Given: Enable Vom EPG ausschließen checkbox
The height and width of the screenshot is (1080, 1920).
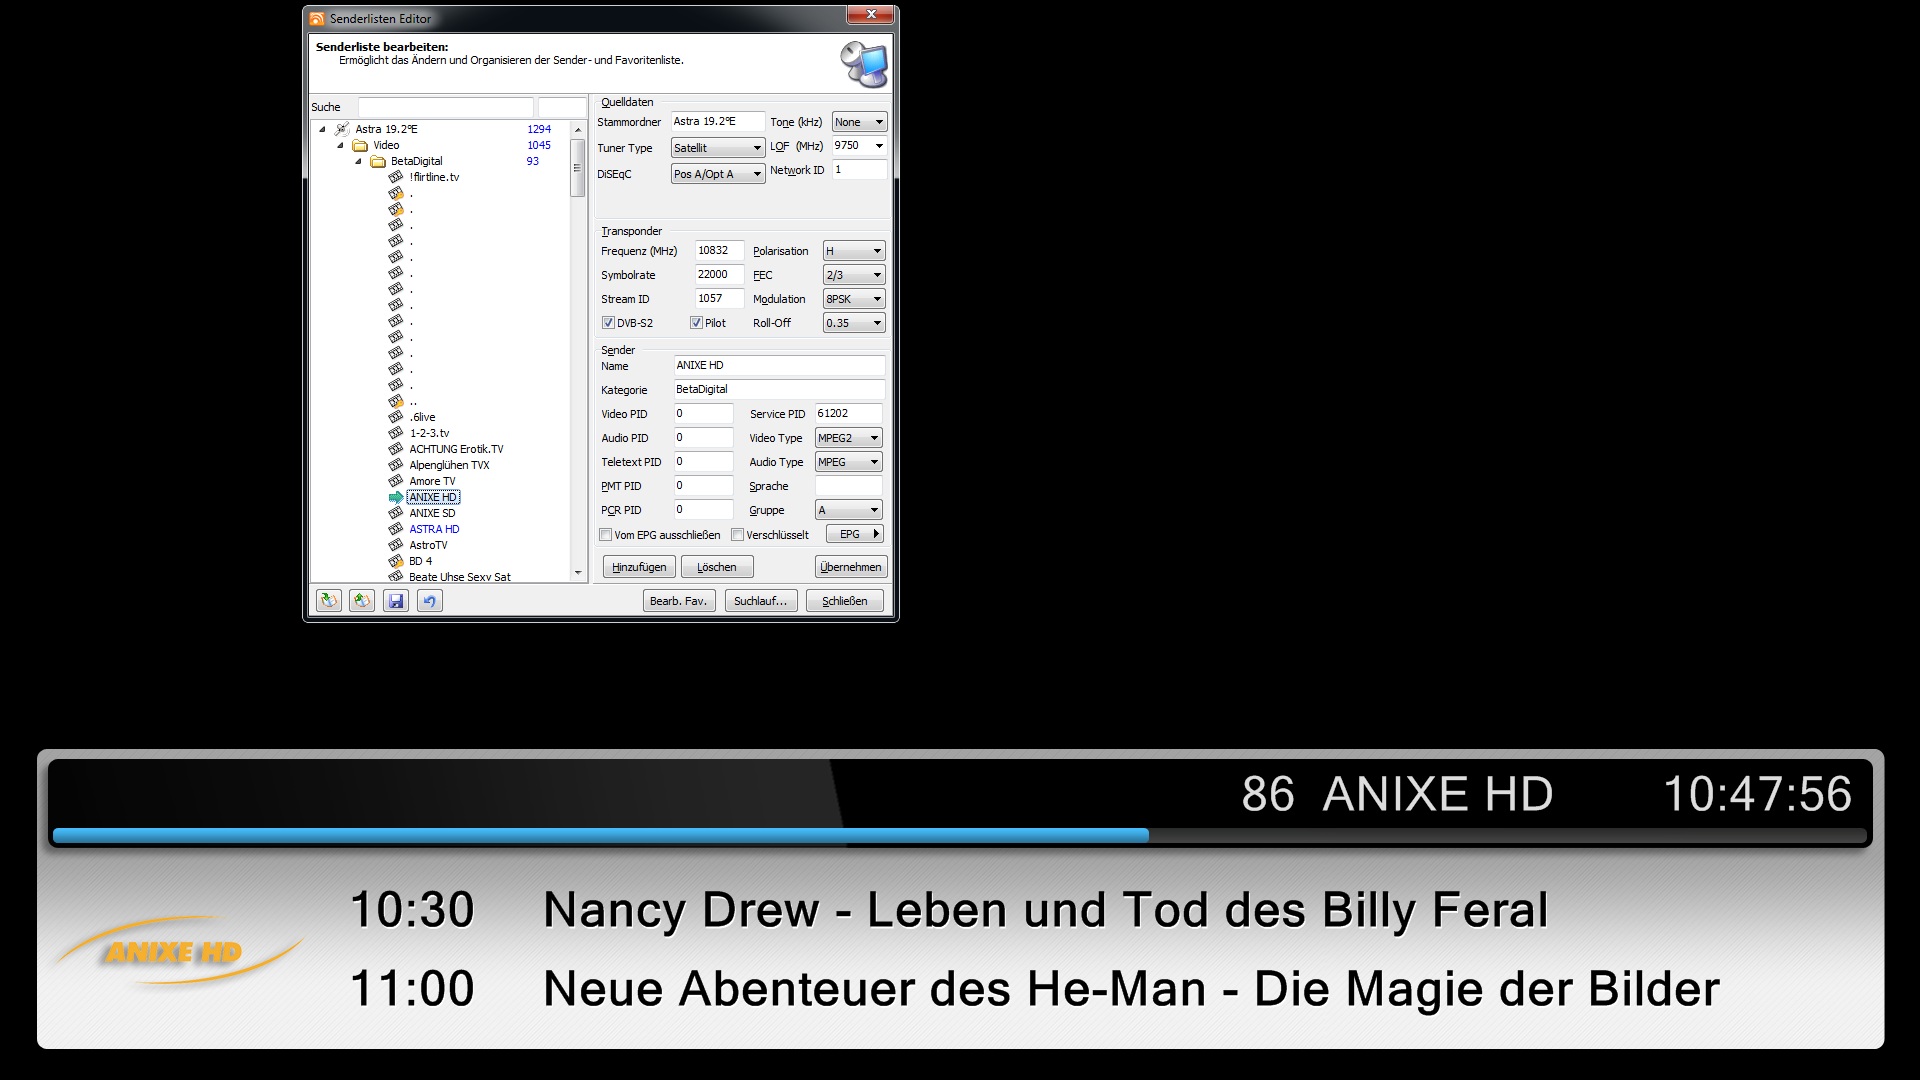Looking at the screenshot, I should click(x=606, y=535).
